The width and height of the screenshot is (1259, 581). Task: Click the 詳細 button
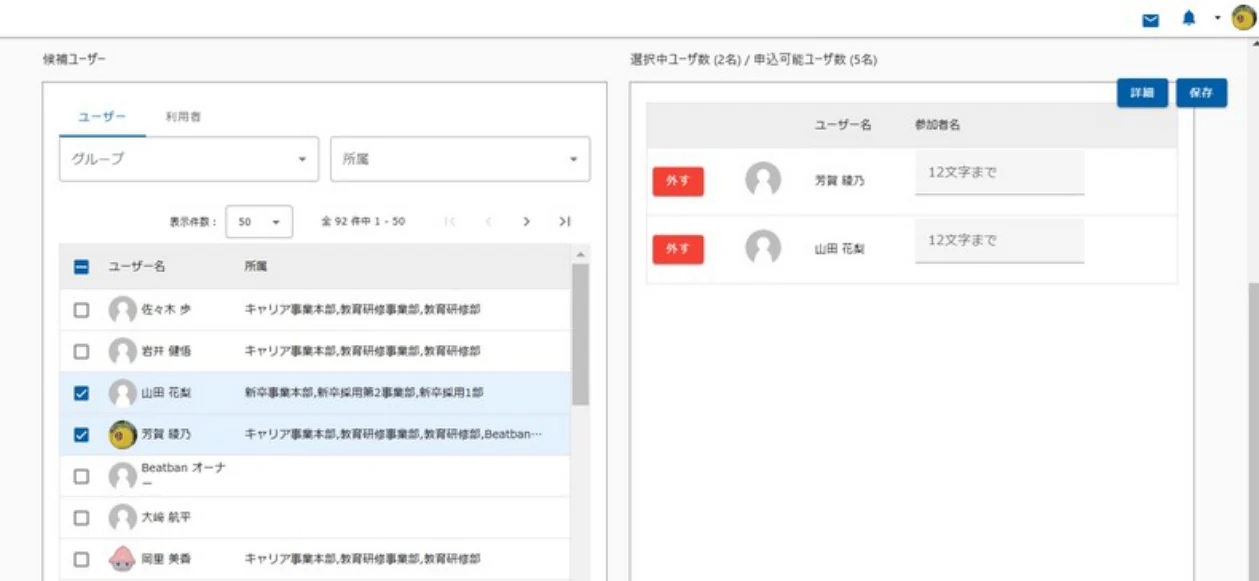[1142, 93]
